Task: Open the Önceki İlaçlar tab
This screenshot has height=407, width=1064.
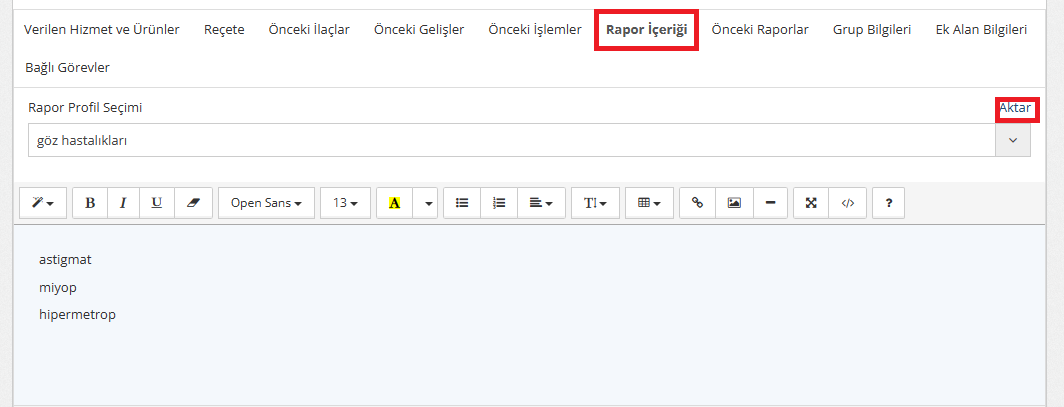Action: [309, 30]
